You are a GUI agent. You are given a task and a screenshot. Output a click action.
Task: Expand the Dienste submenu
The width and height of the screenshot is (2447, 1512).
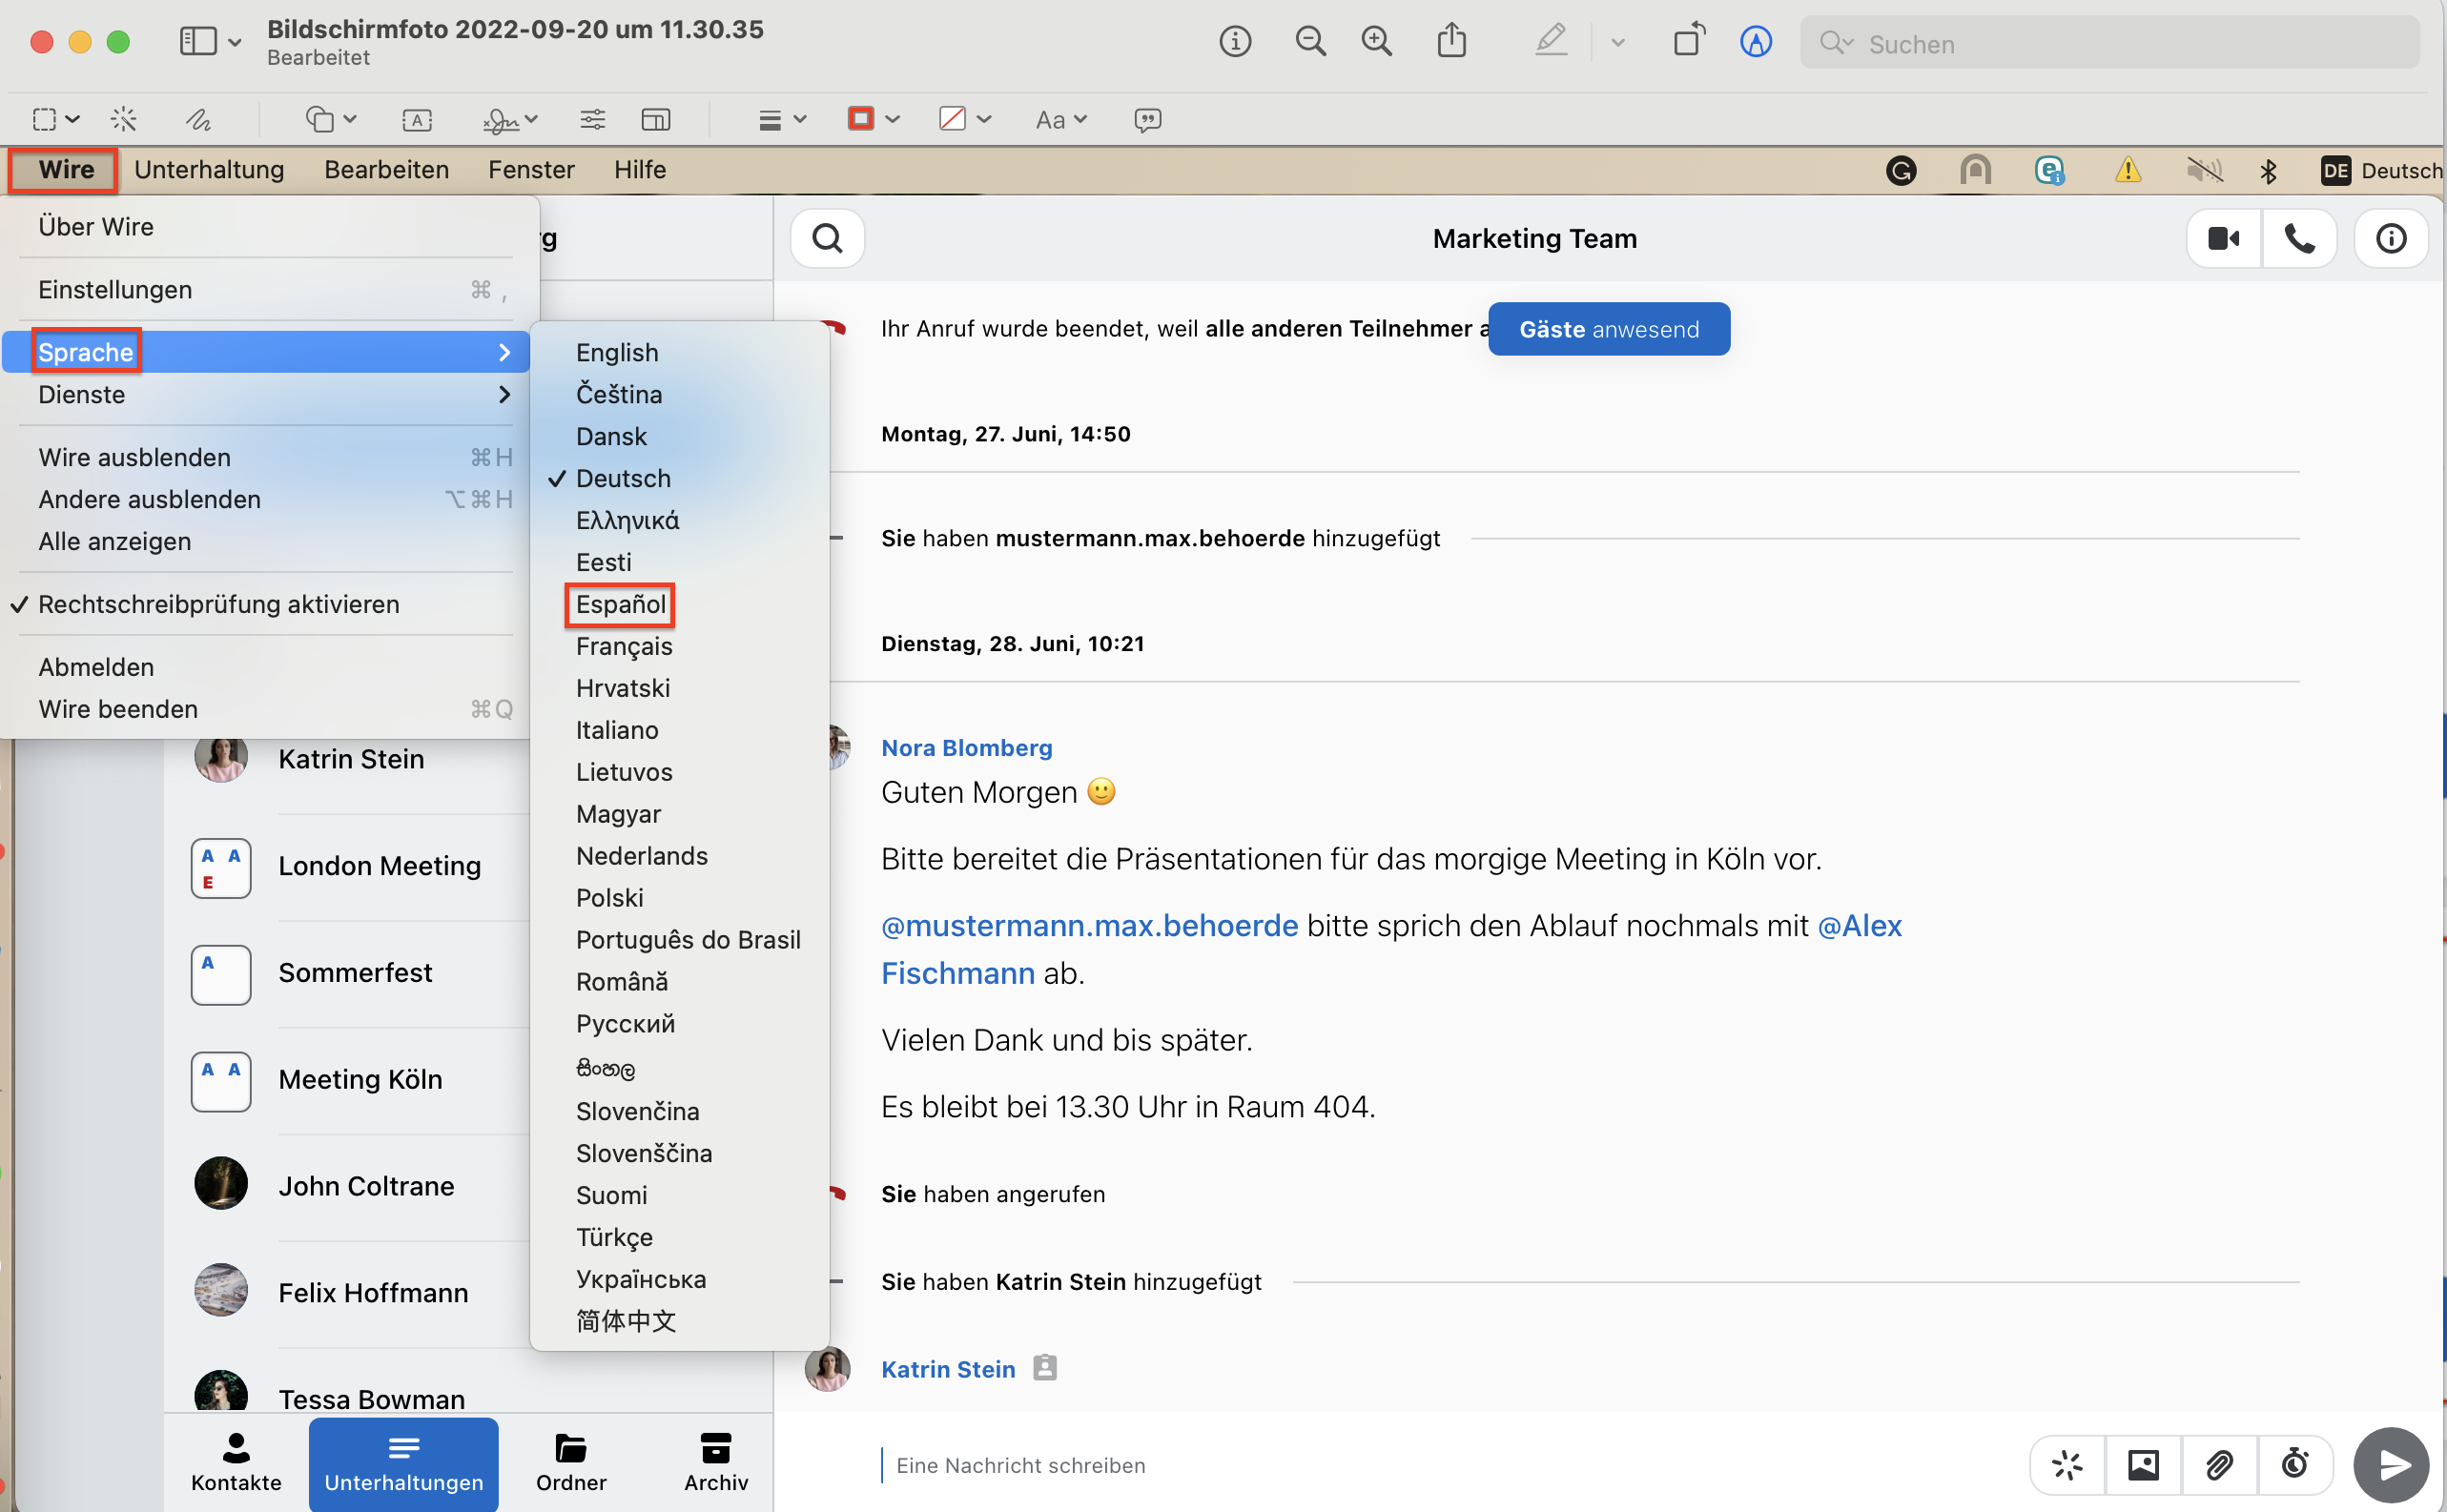click(265, 394)
